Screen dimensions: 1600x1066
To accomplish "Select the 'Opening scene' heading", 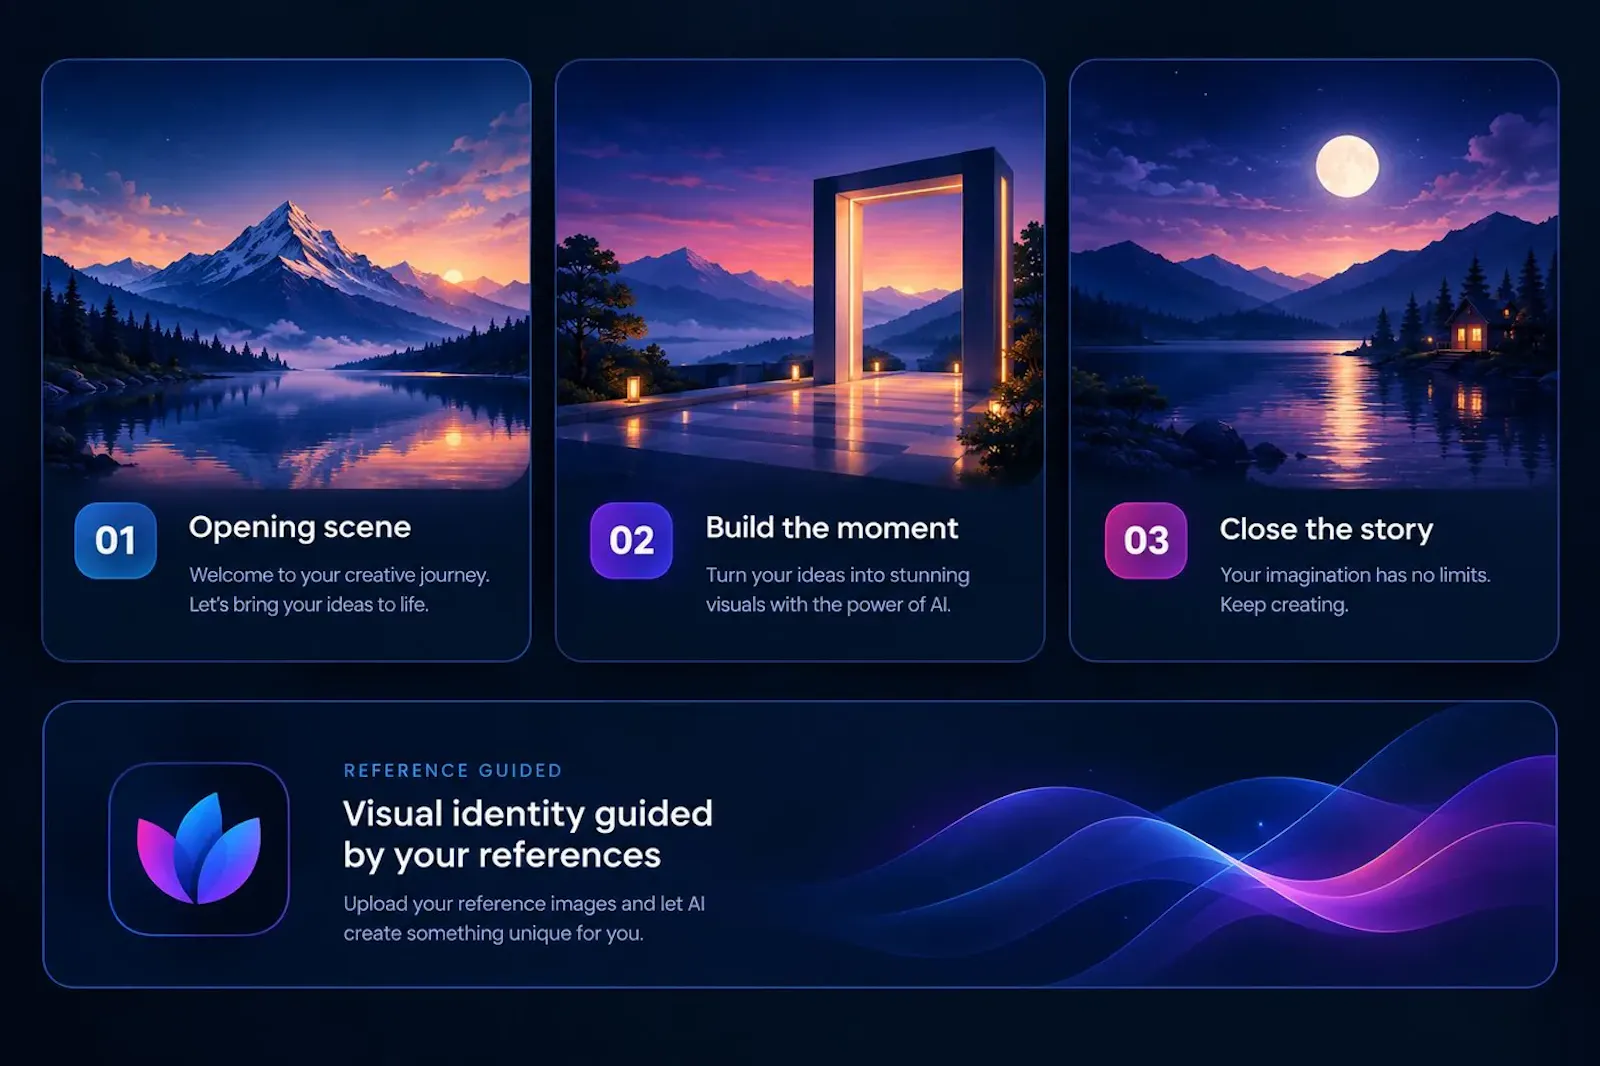I will coord(300,527).
